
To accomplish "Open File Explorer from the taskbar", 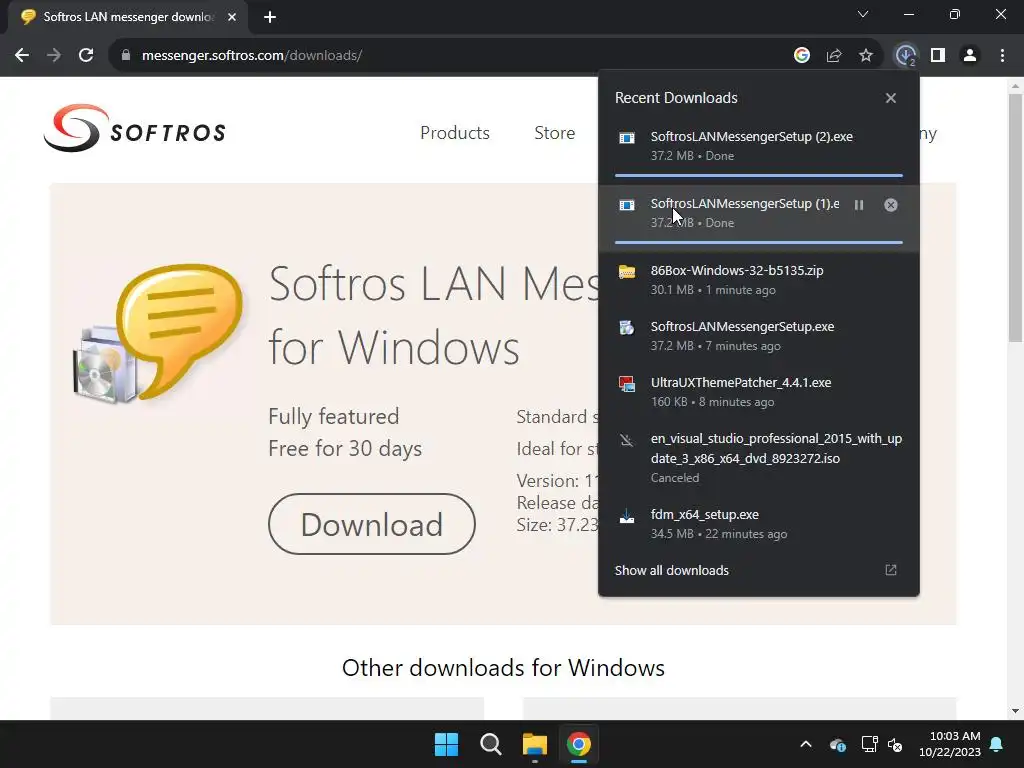I will (x=535, y=744).
